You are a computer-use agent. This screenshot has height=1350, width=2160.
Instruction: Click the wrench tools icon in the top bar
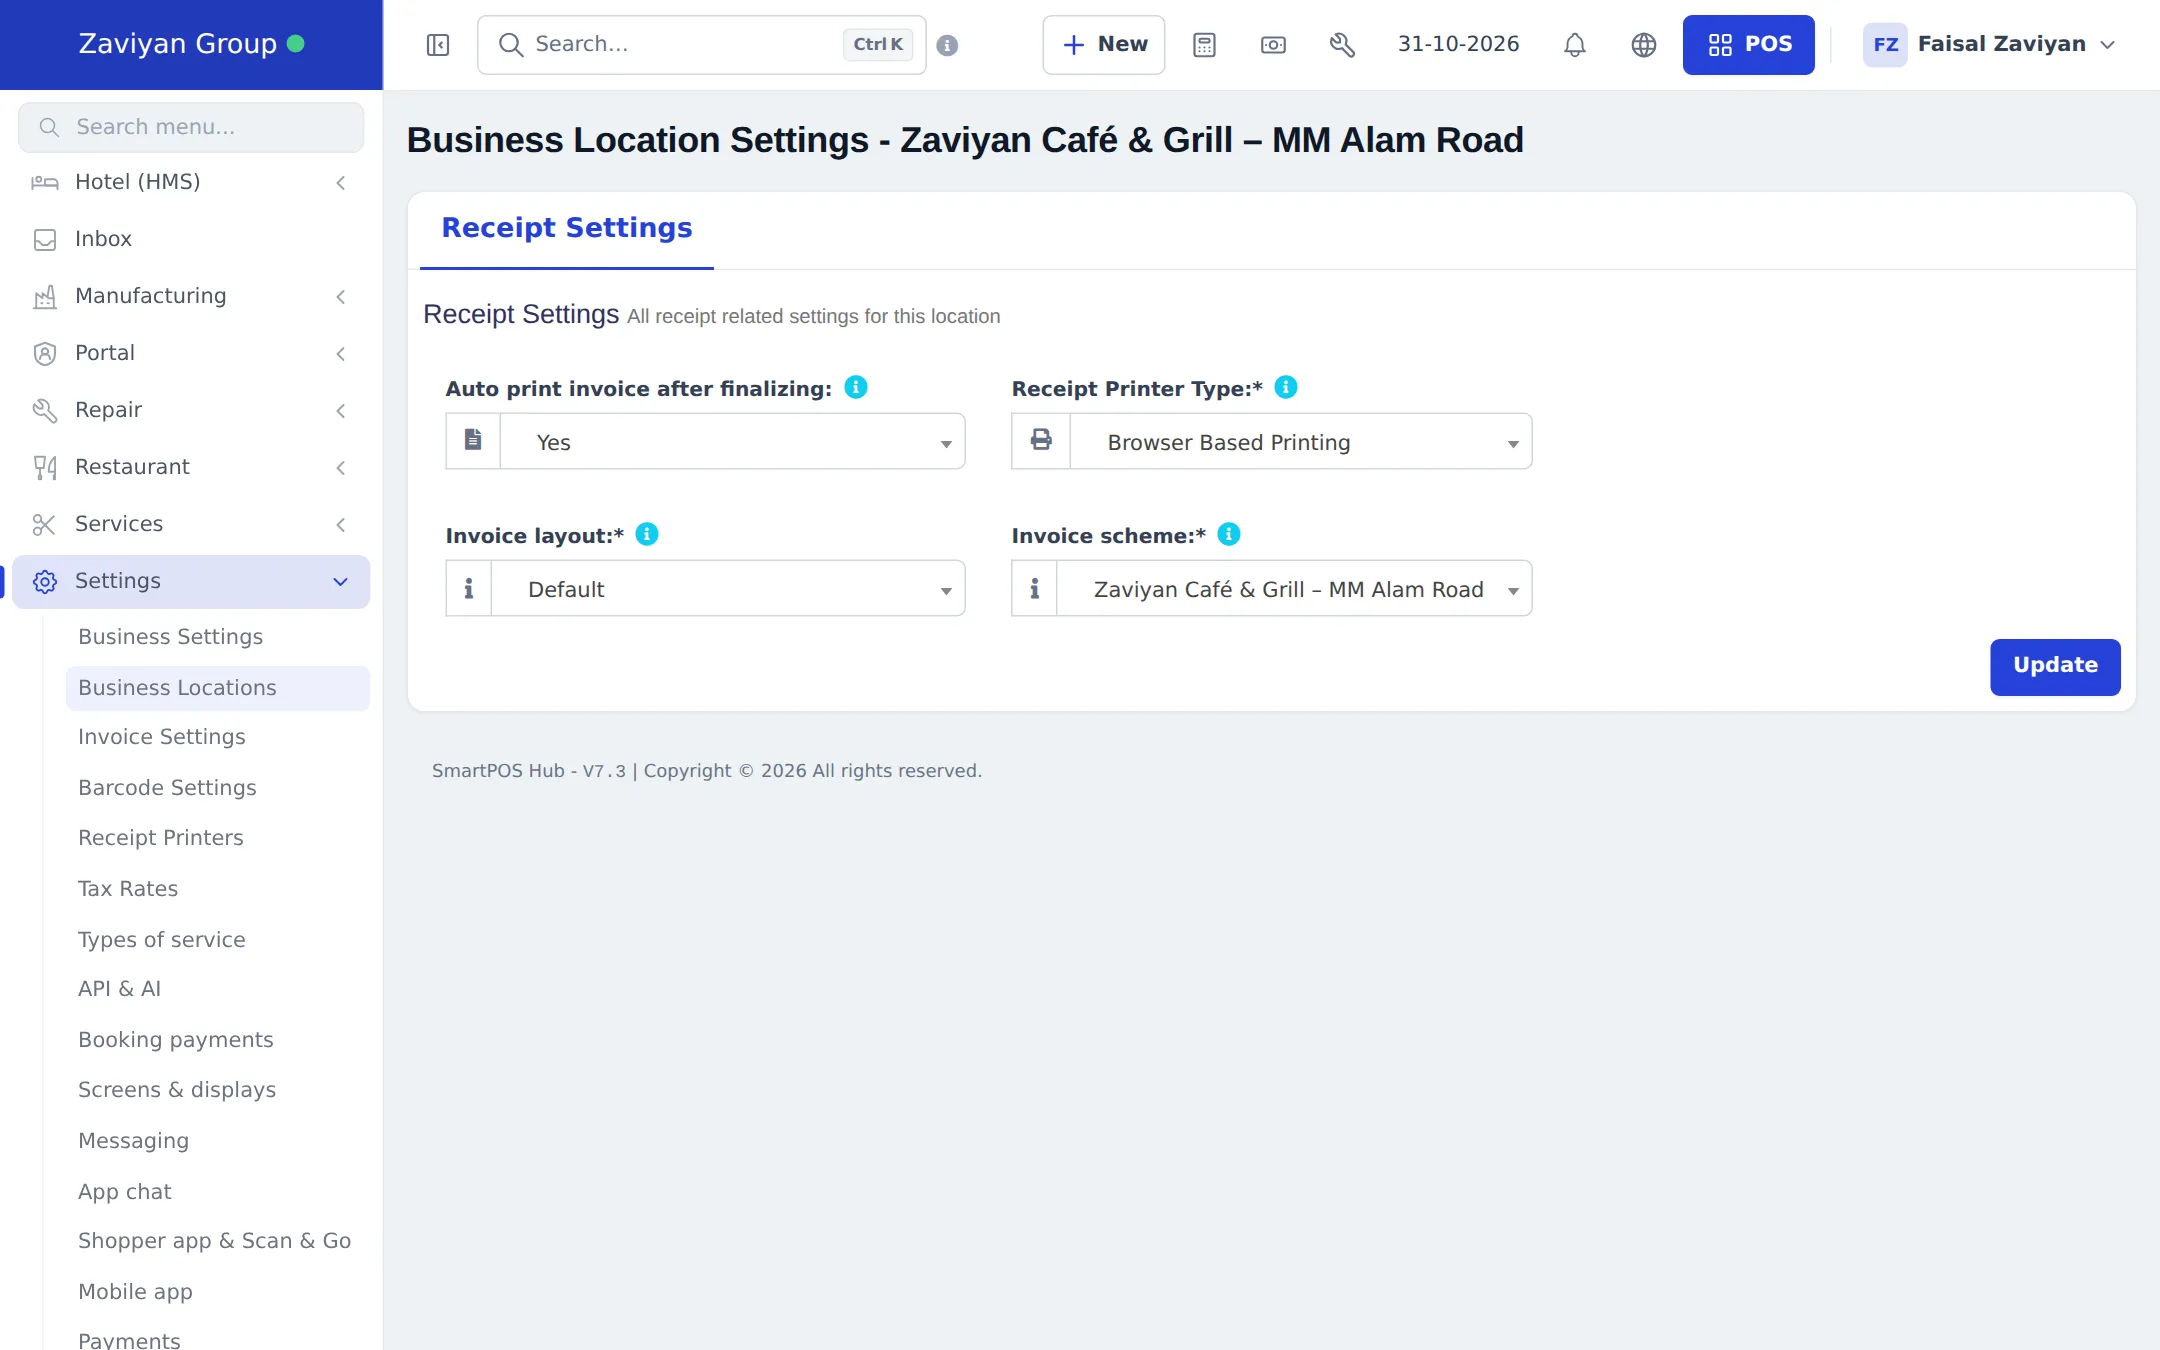[x=1342, y=45]
